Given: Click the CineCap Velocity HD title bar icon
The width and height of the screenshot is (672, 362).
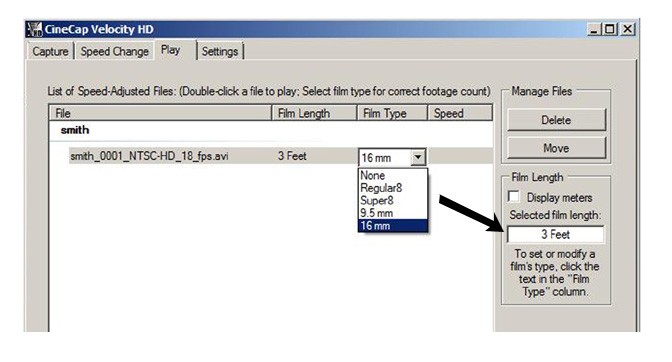Looking at the screenshot, I should (x=34, y=29).
